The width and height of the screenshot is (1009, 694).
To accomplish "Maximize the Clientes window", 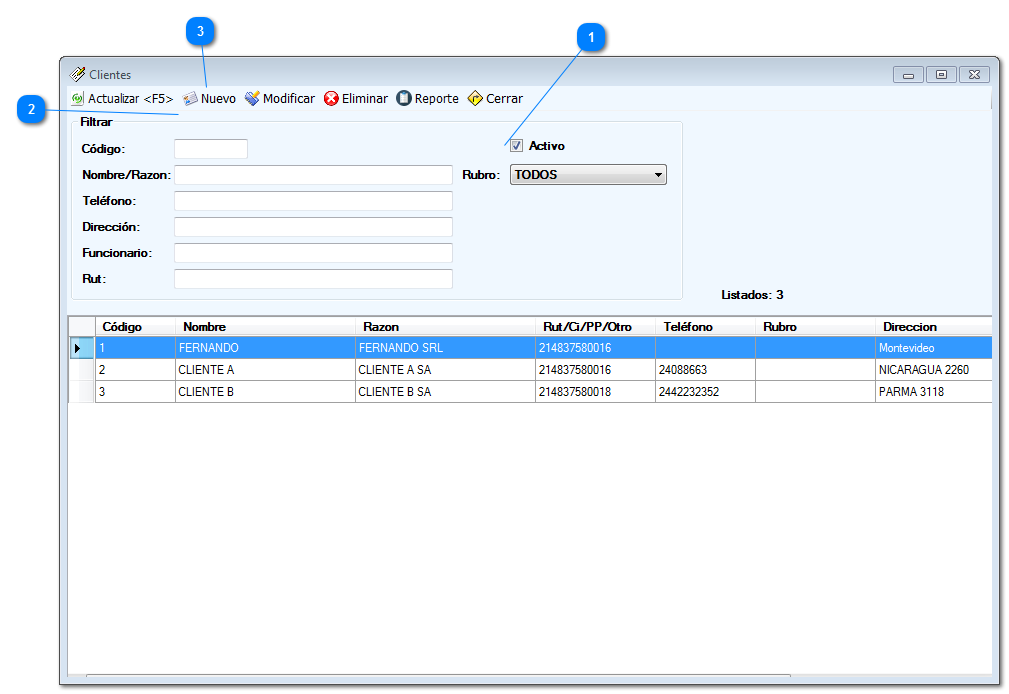I will (x=941, y=75).
